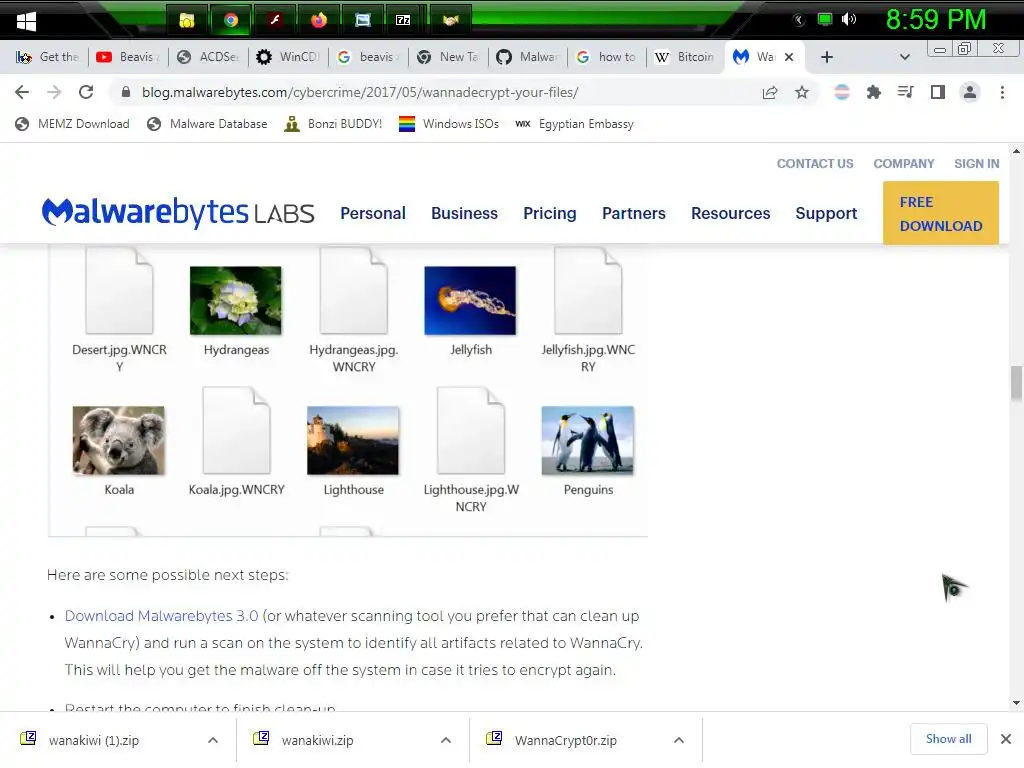1024x768 pixels.
Task: Go back to previous page
Action: (x=22, y=92)
